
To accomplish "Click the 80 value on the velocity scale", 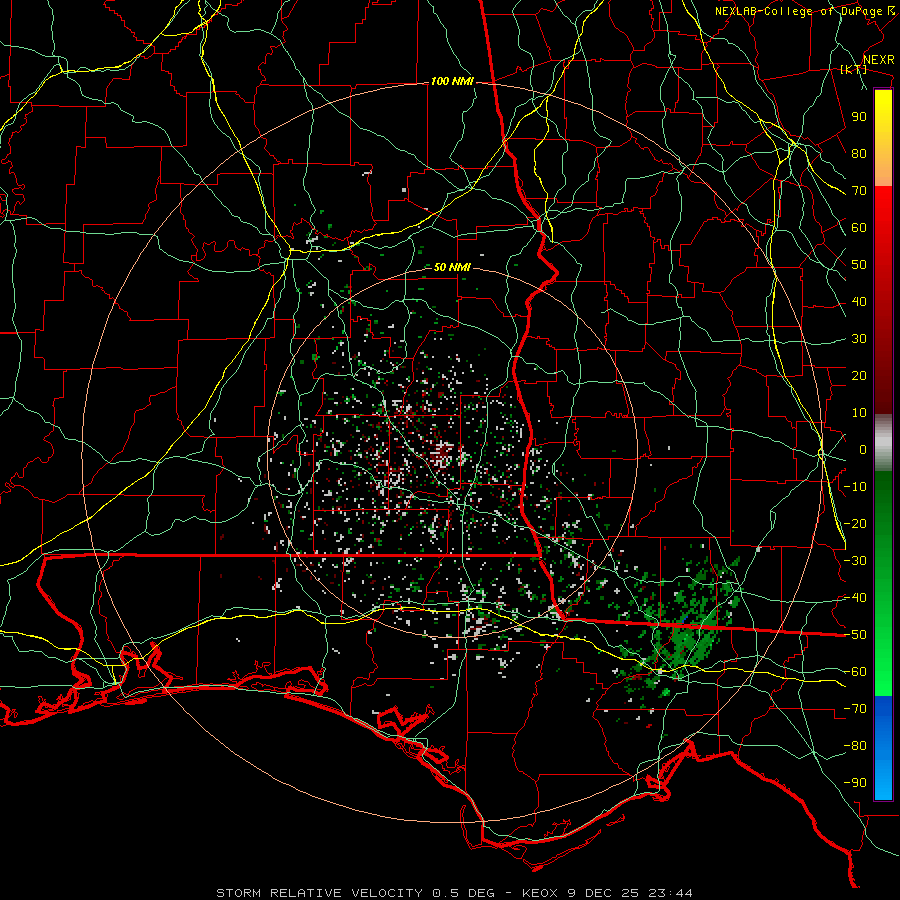I will 859,153.
